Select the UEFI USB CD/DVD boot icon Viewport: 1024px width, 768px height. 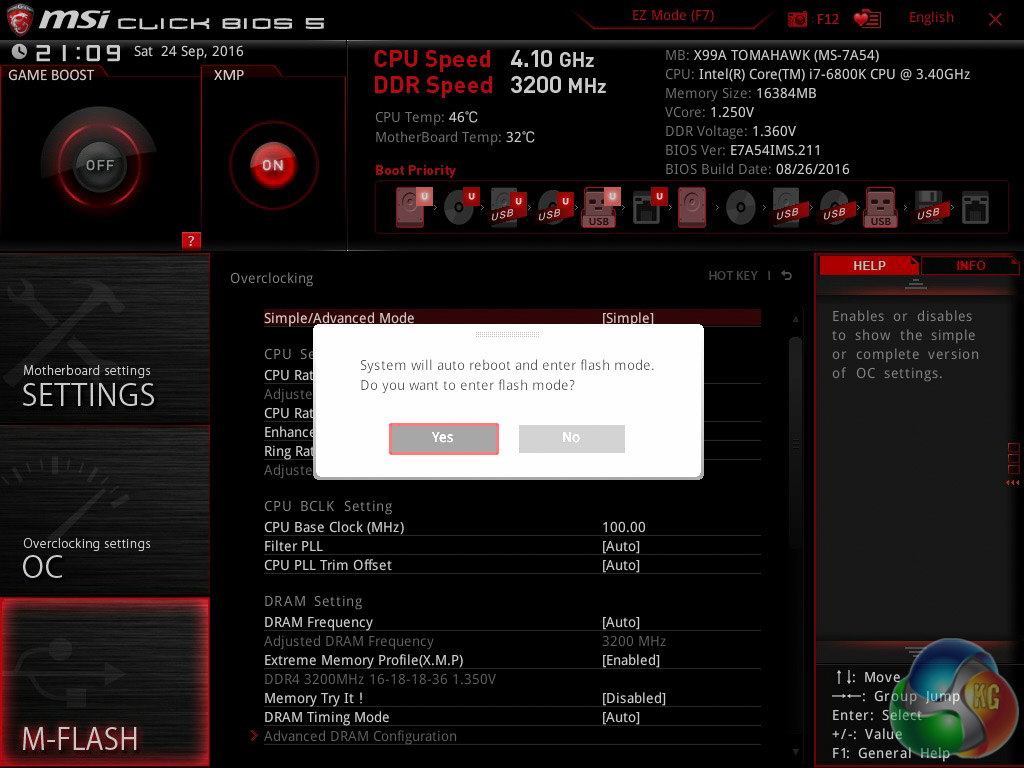[x=555, y=207]
